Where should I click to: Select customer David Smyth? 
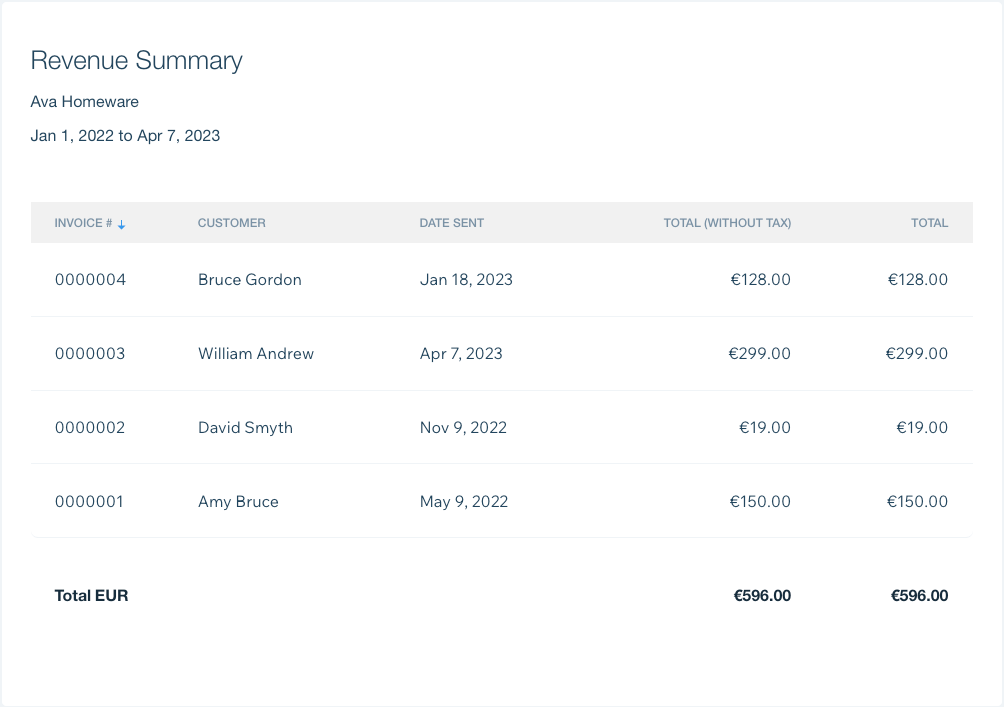pyautogui.click(x=245, y=428)
